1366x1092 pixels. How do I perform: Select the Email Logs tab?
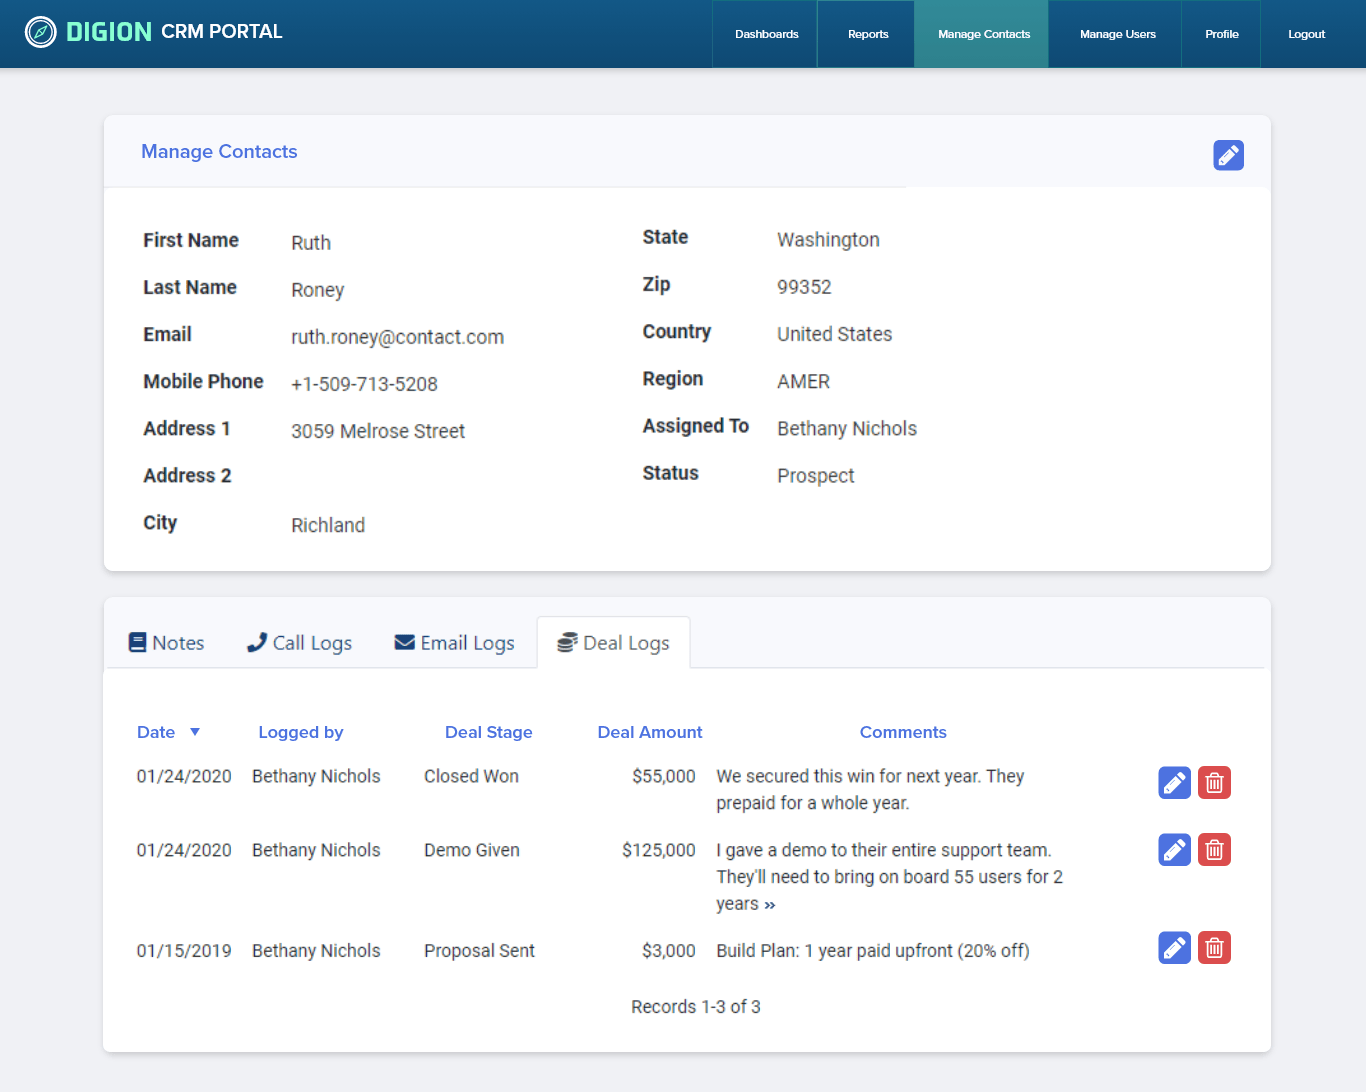[455, 643]
